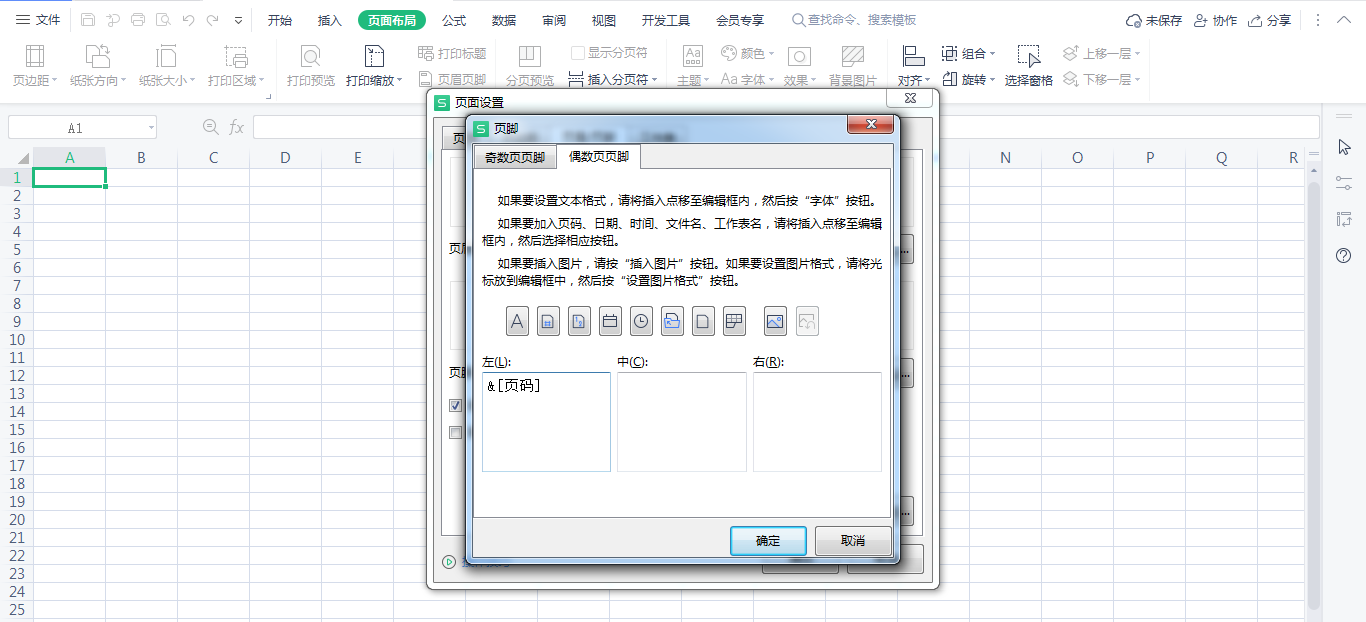Open the 视图 ribbon tab
The image size is (1366, 622).
click(604, 20)
